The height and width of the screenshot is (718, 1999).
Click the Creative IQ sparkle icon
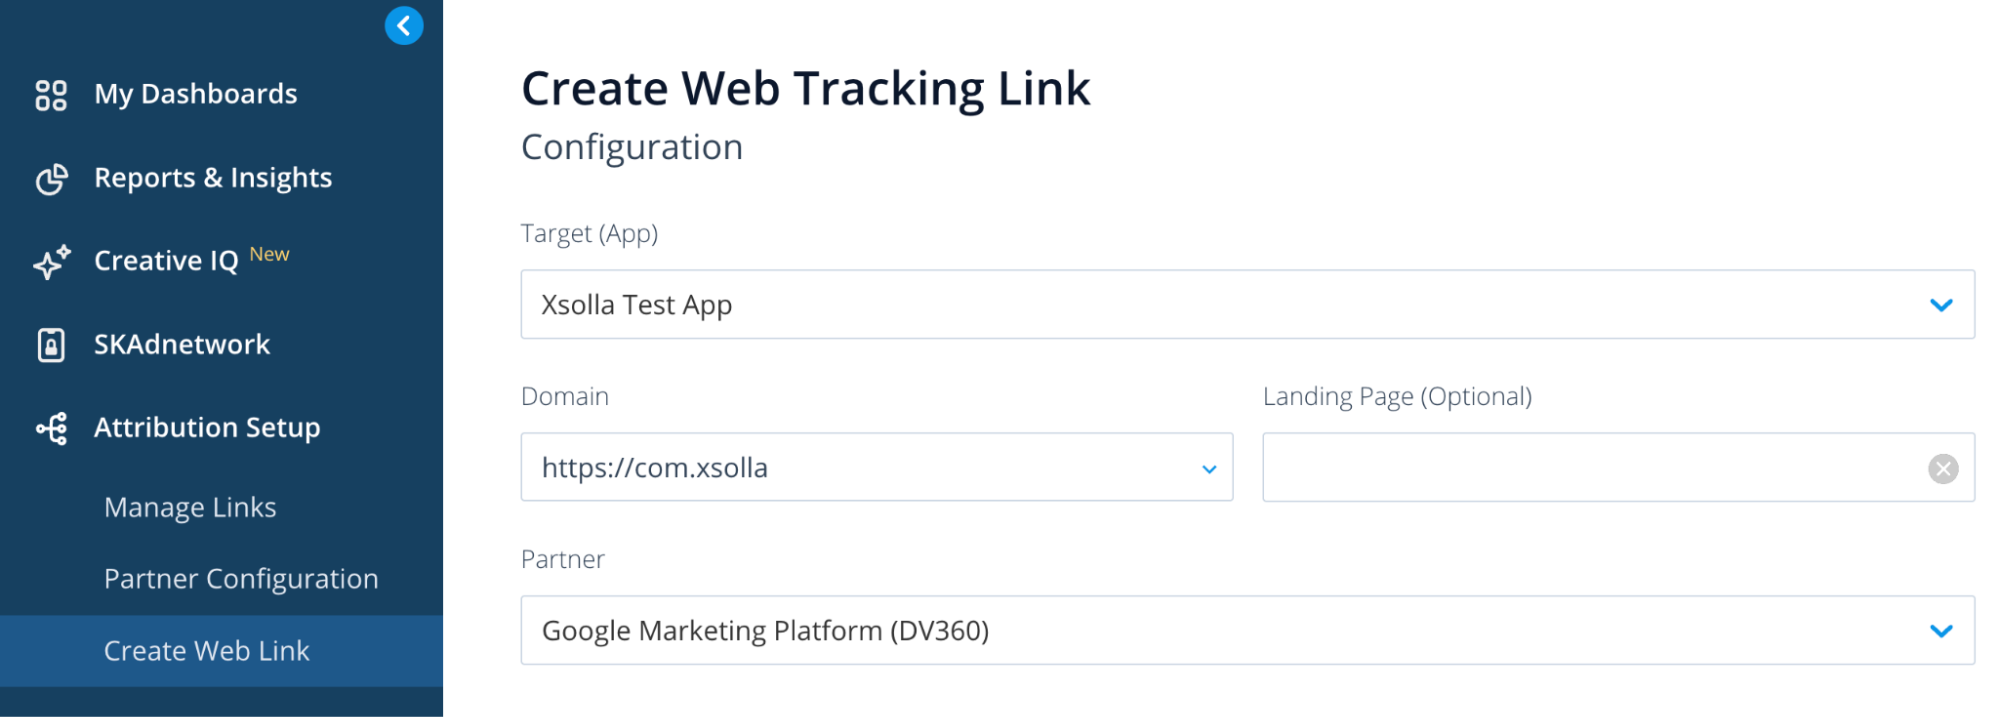51,262
